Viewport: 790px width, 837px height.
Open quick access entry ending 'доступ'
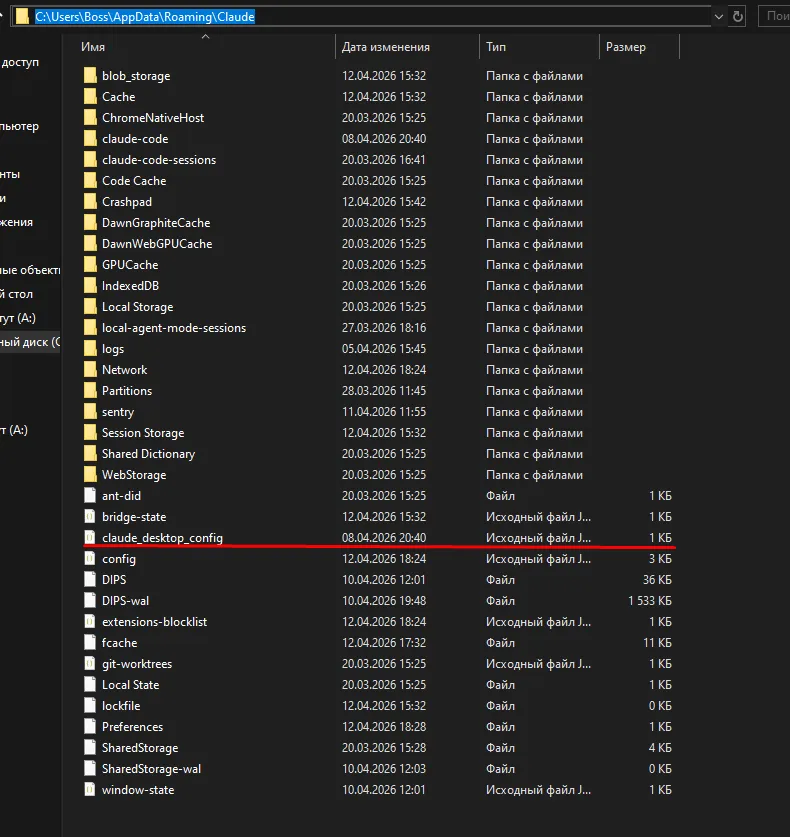20,62
